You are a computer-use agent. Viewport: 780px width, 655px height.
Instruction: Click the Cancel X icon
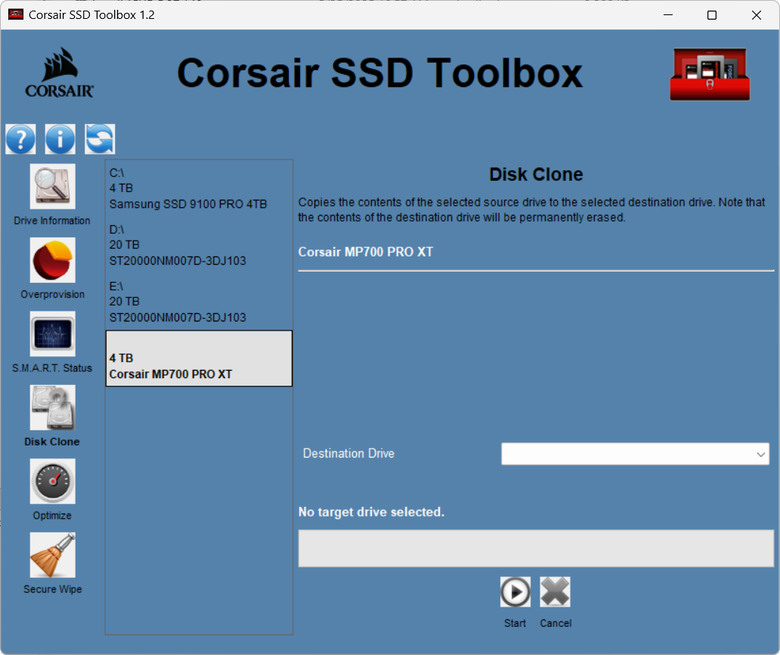click(x=555, y=592)
